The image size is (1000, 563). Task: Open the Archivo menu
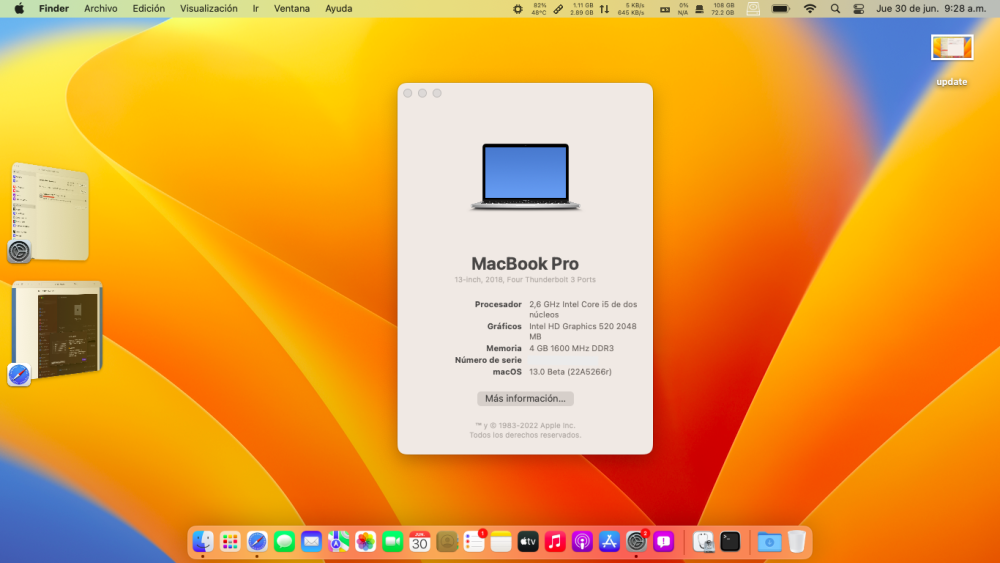coord(101,9)
